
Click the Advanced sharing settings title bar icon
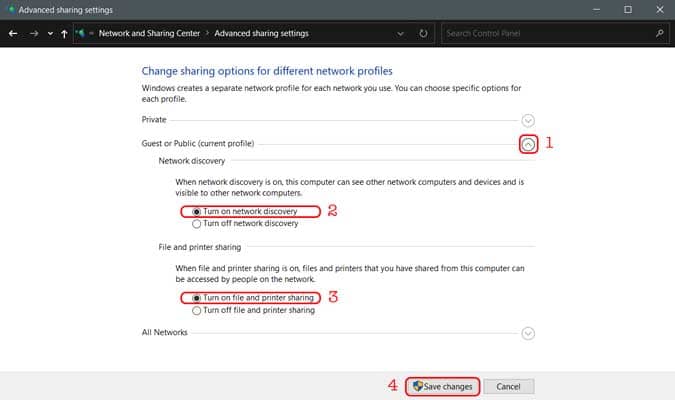click(10, 9)
